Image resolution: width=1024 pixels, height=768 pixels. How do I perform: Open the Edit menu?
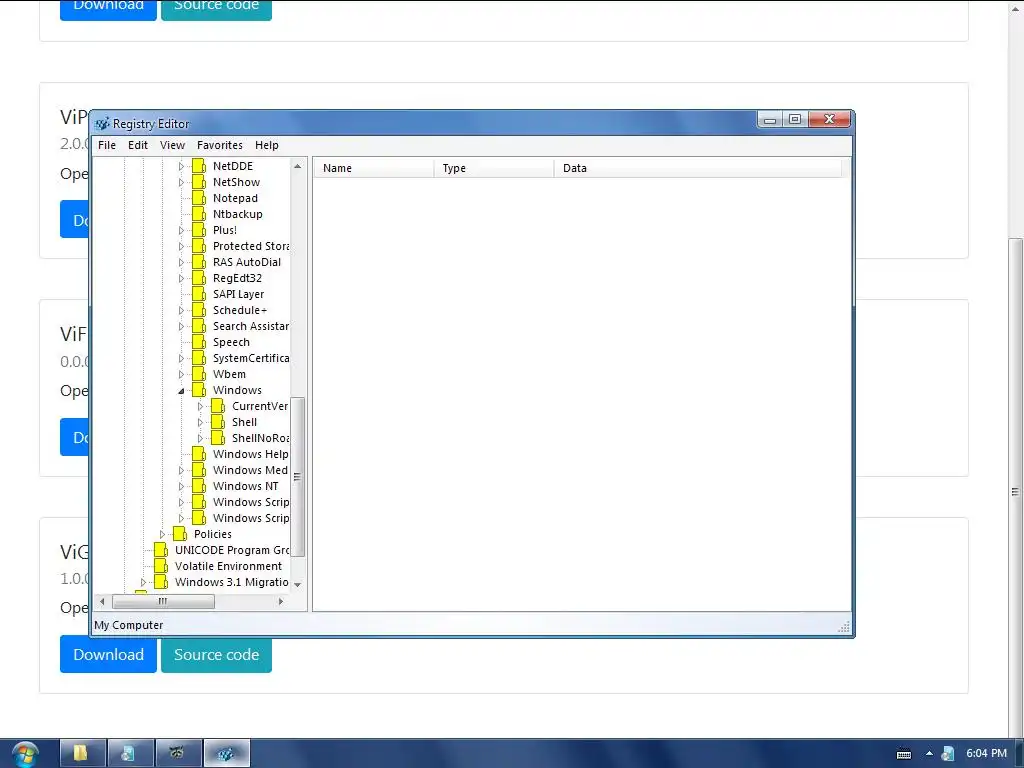[x=137, y=145]
